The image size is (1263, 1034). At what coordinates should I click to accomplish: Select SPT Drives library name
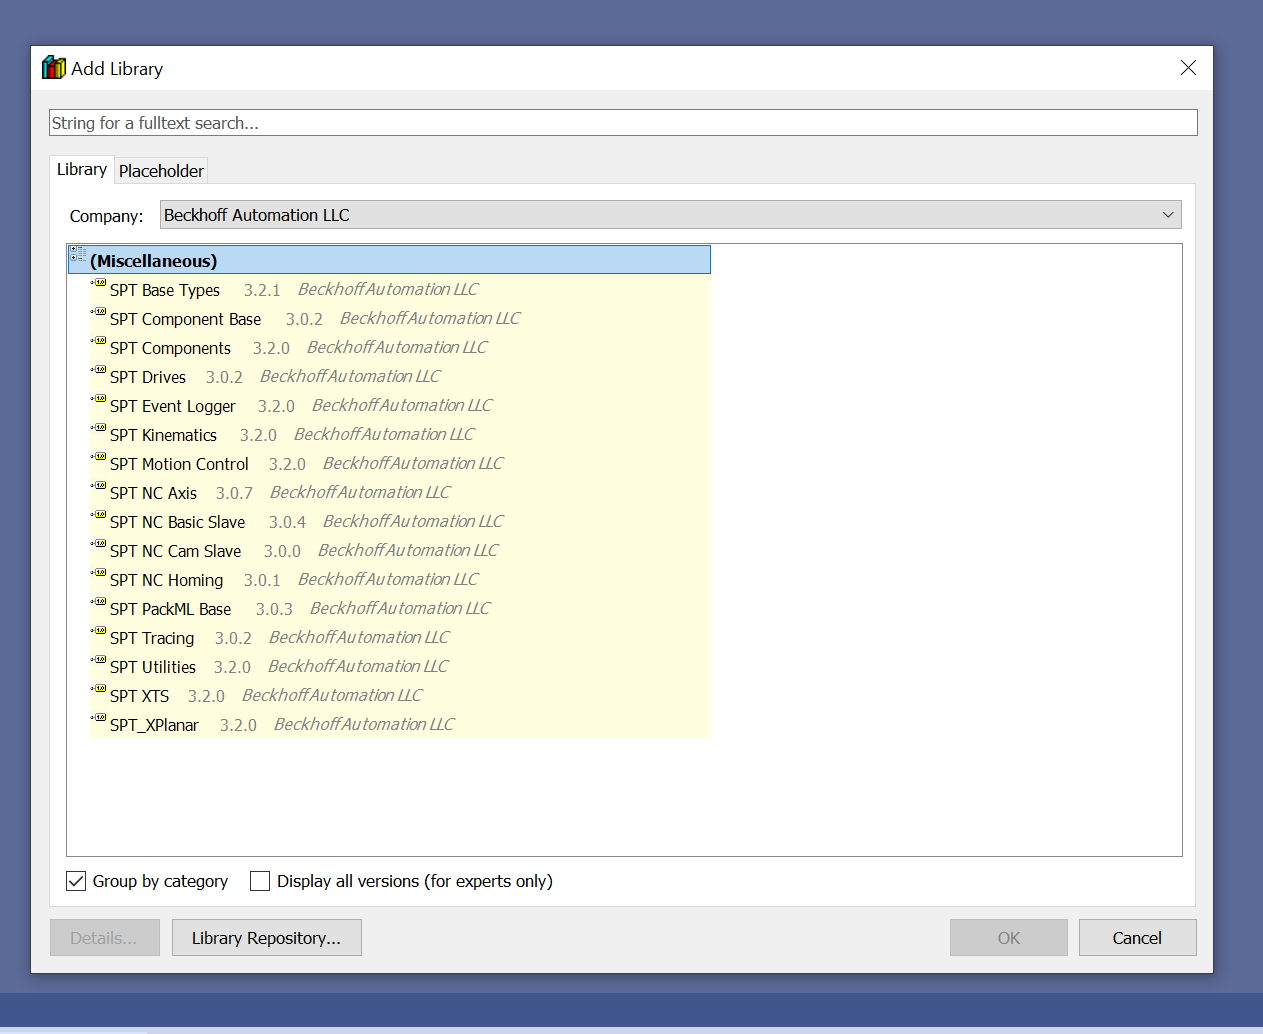click(x=148, y=377)
